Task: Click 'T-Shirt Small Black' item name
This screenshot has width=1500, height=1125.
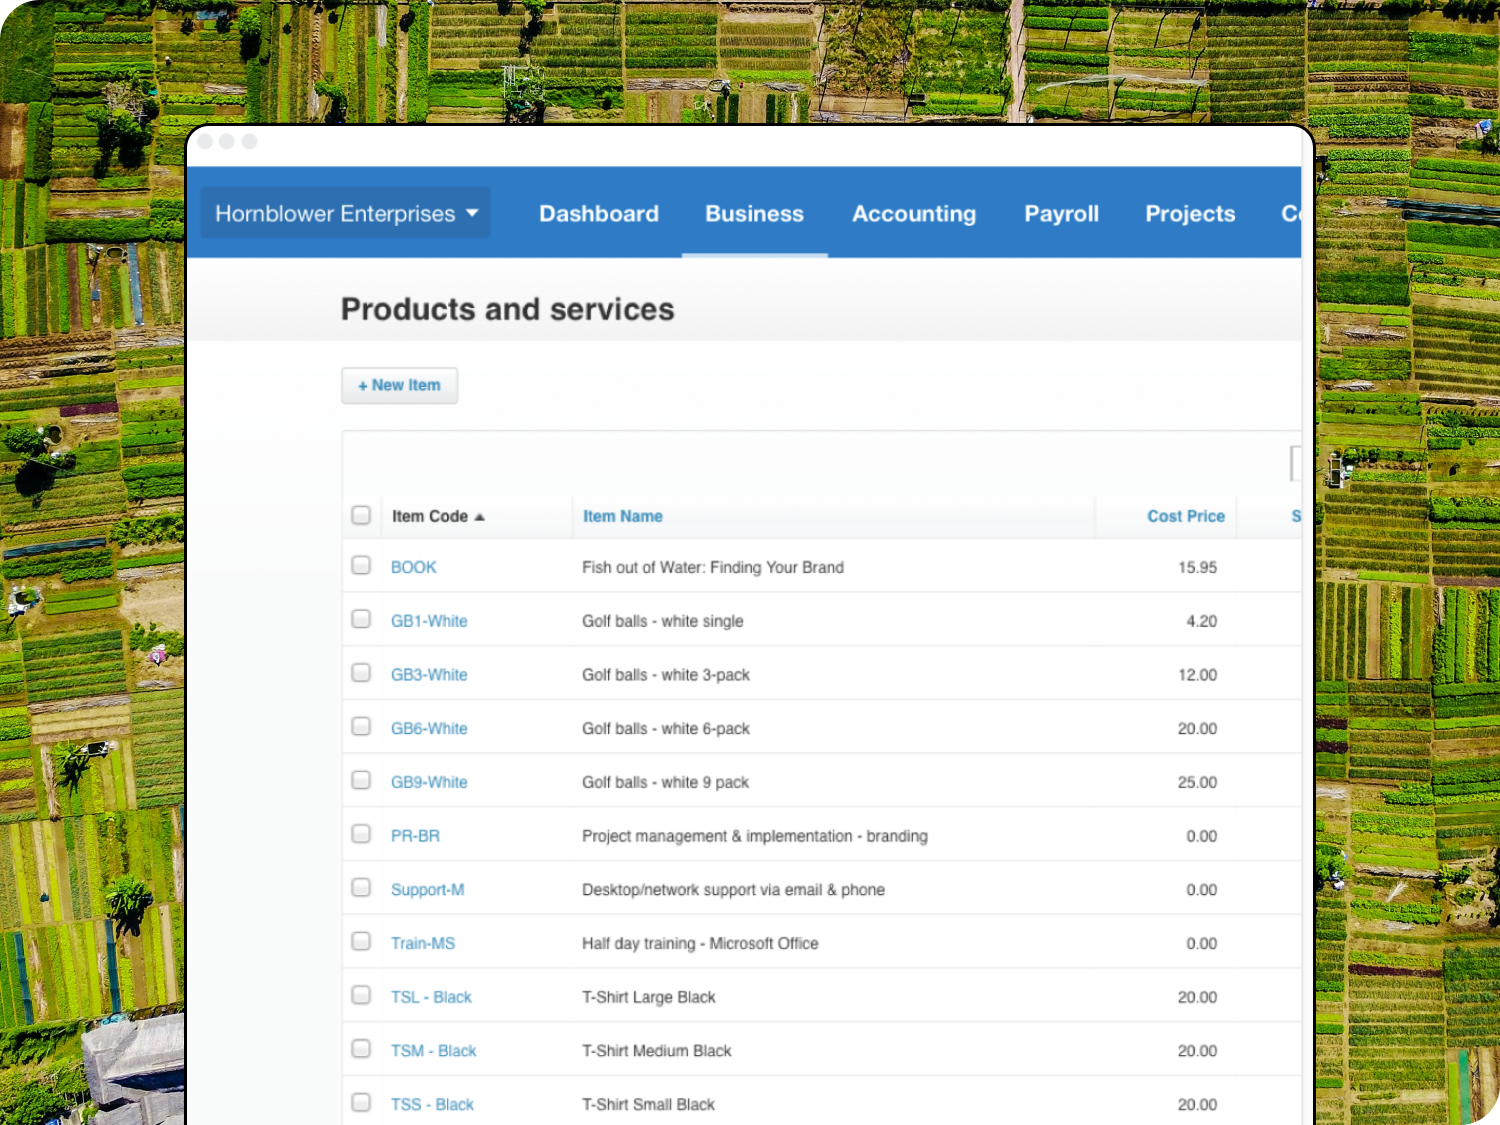Action: [648, 1105]
